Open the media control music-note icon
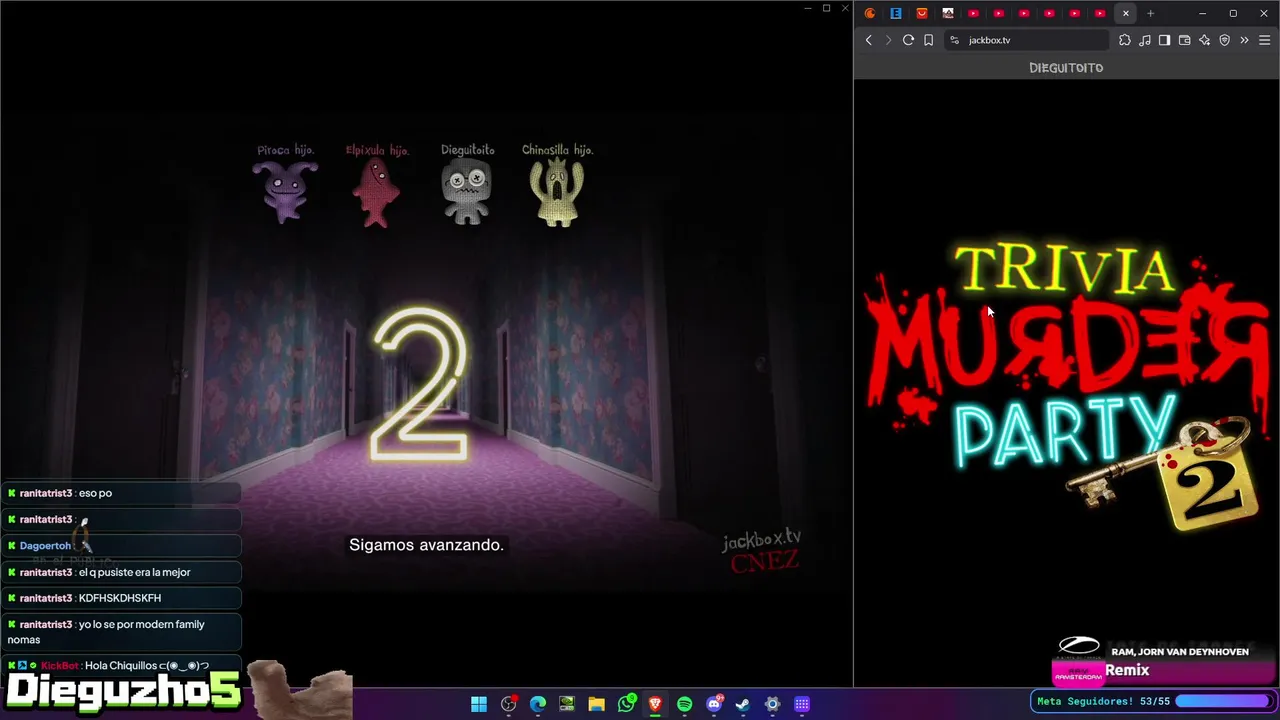The image size is (1280, 720). pyautogui.click(x=1145, y=40)
